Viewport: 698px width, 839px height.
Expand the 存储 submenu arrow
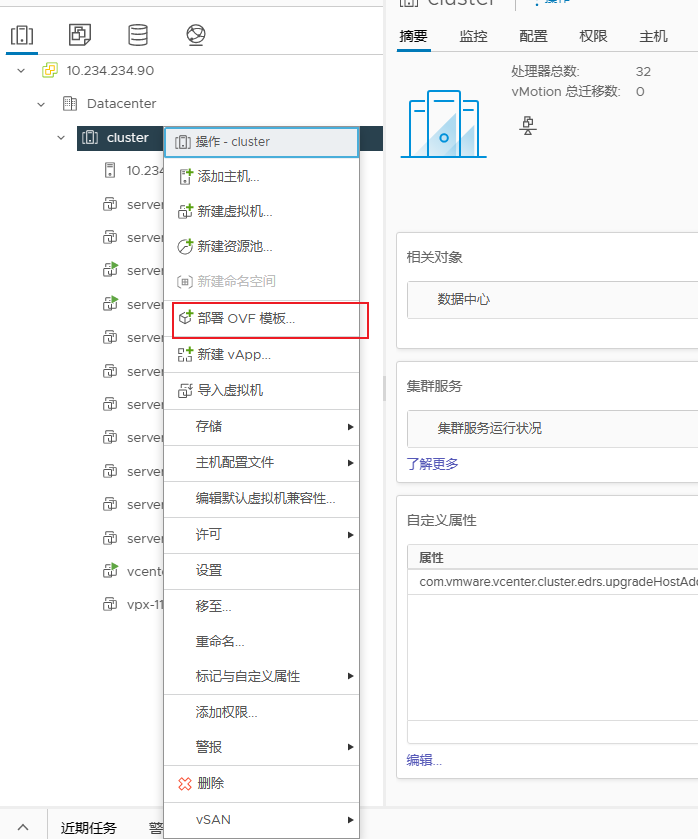pos(350,427)
